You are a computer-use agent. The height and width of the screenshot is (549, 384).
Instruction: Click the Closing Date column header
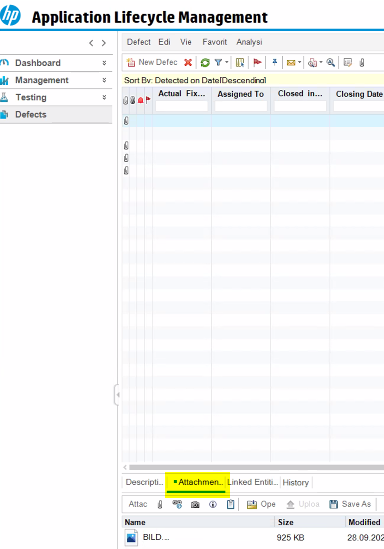click(x=359, y=94)
